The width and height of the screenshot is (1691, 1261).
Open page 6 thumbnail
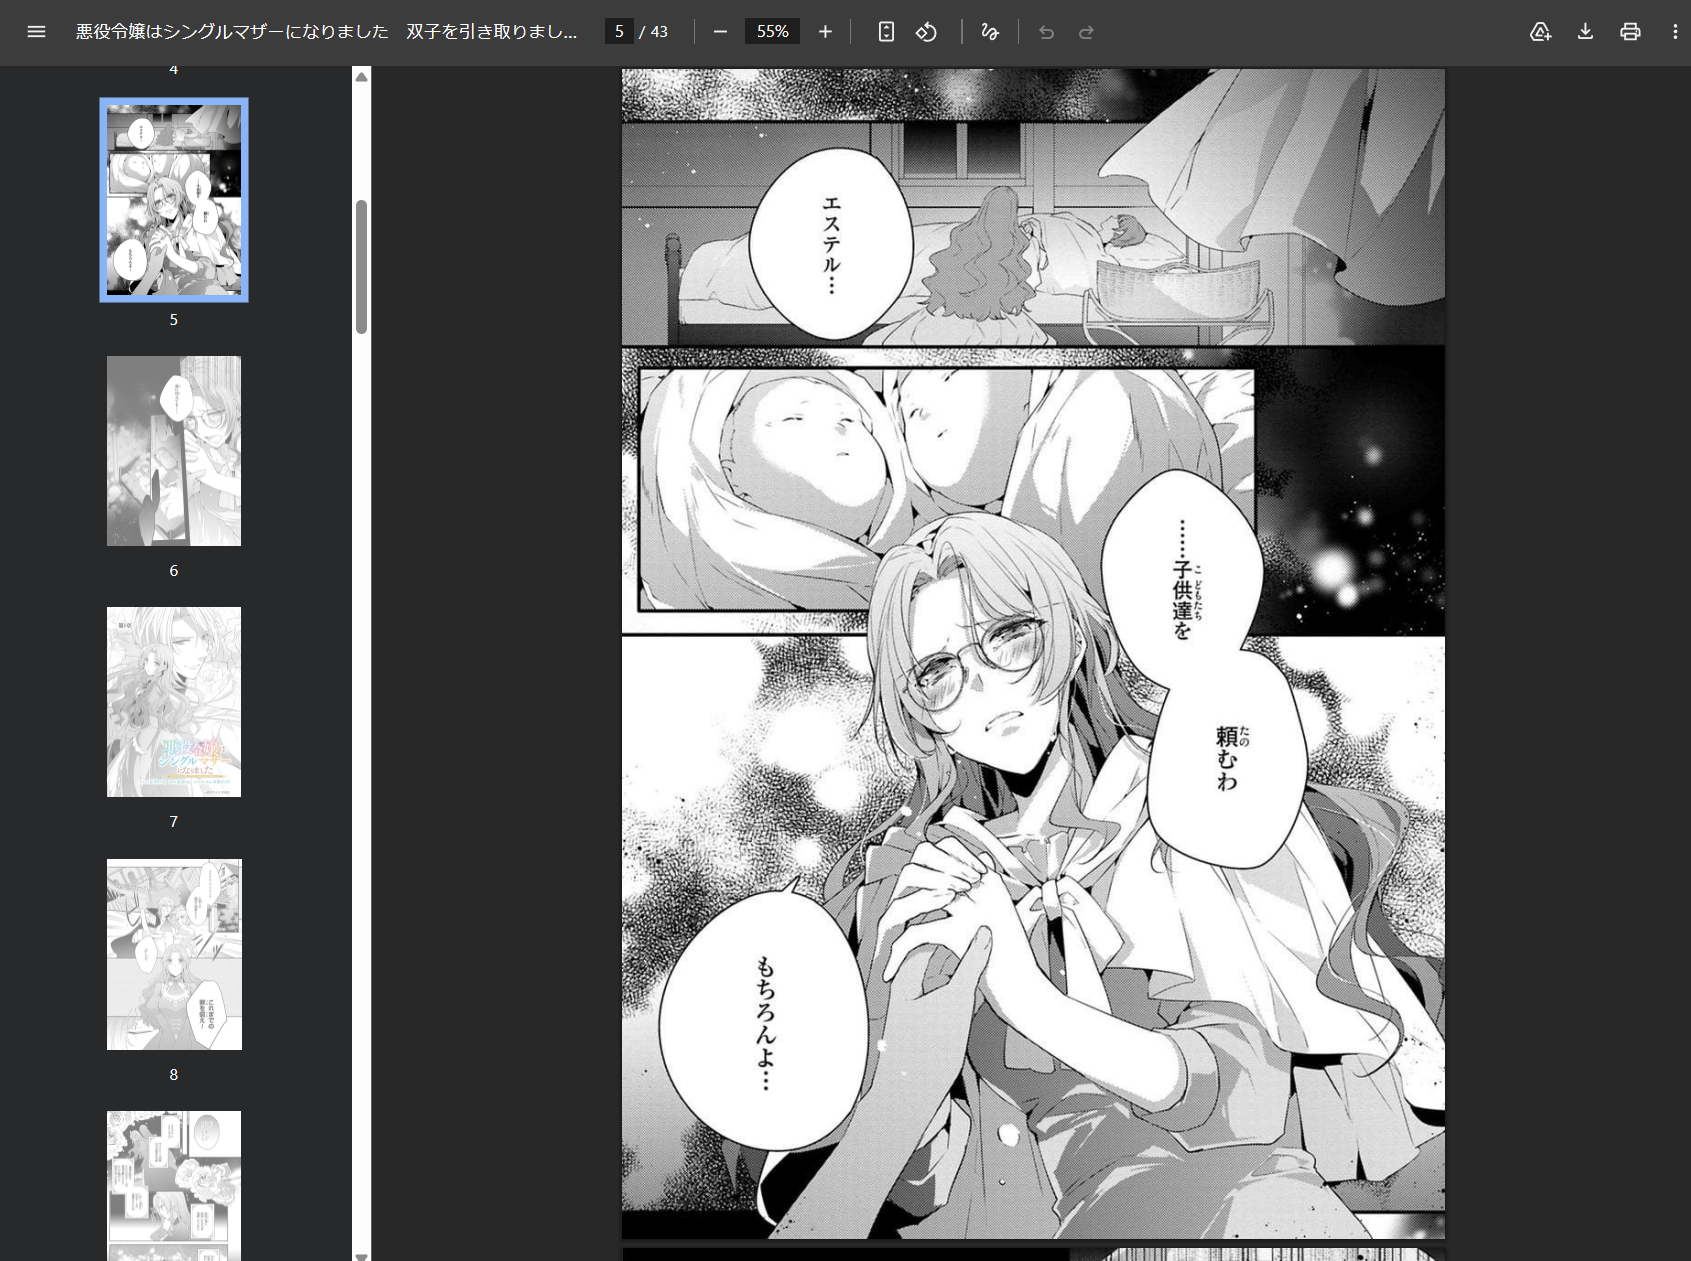point(174,451)
